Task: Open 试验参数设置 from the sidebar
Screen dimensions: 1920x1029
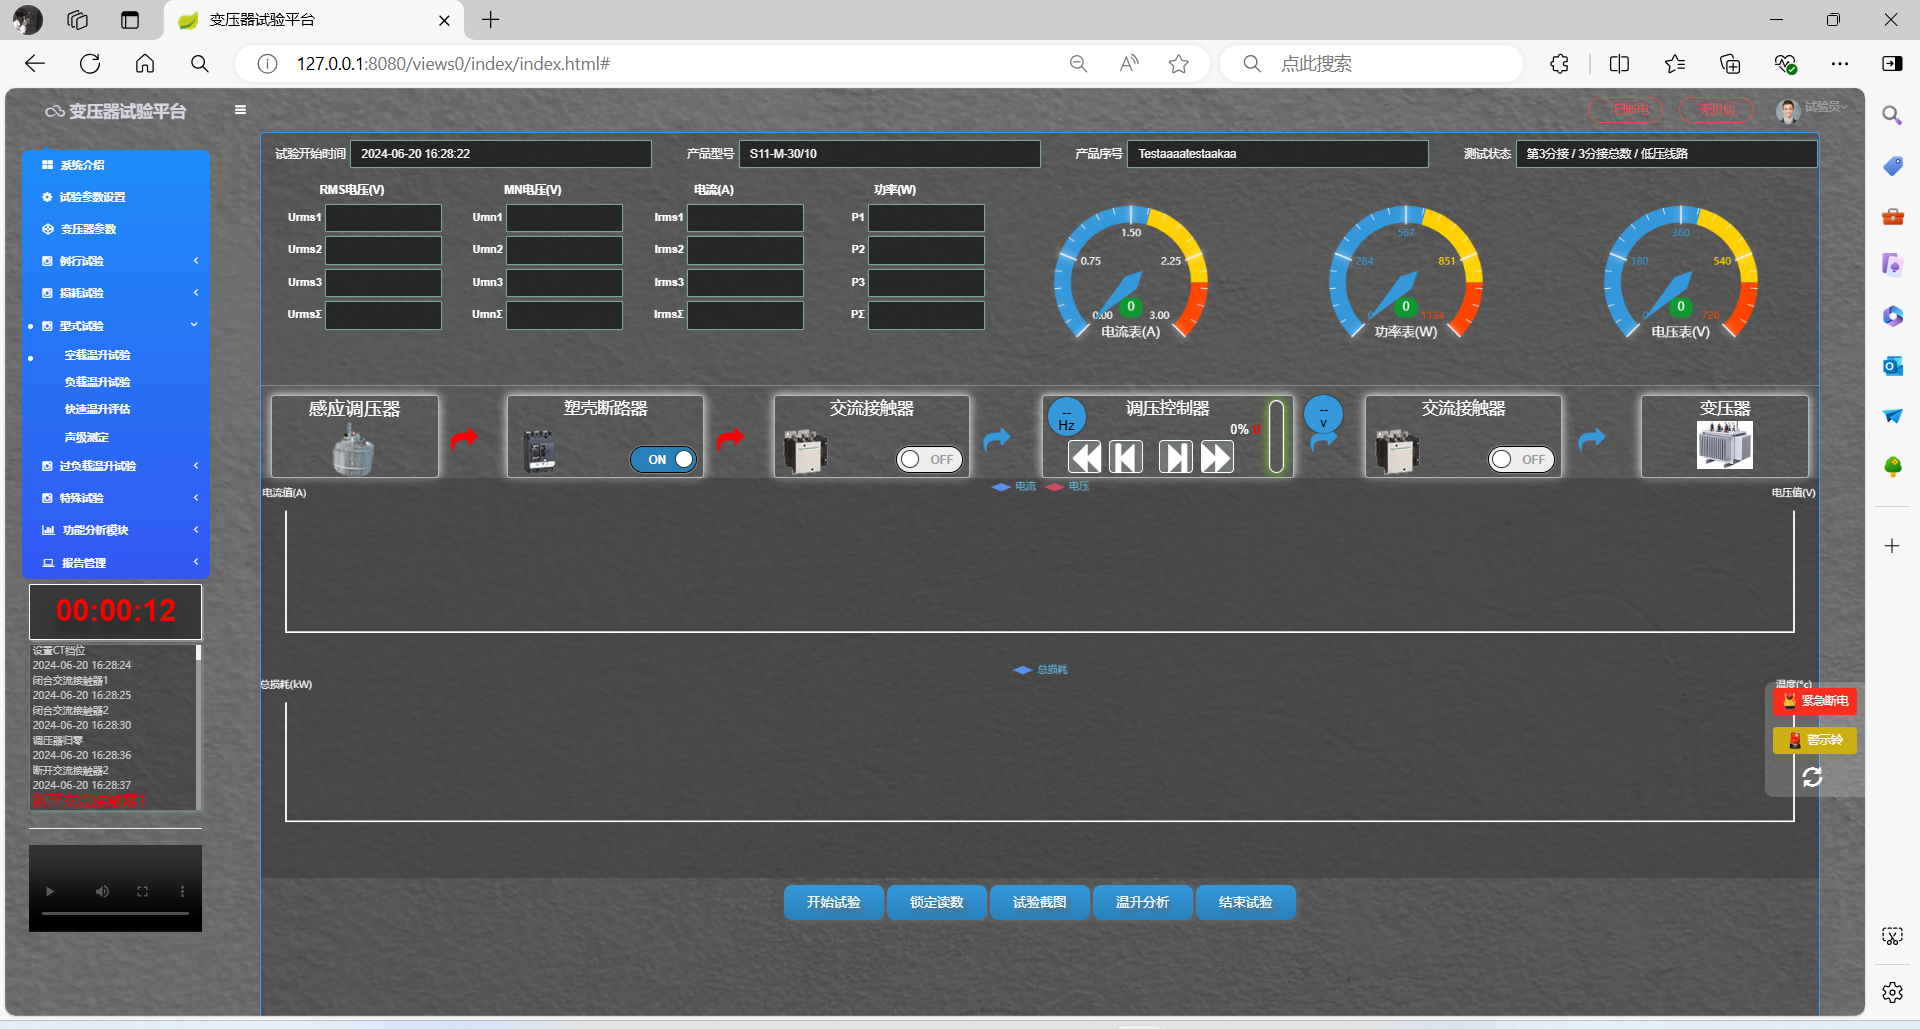Action: tap(92, 197)
